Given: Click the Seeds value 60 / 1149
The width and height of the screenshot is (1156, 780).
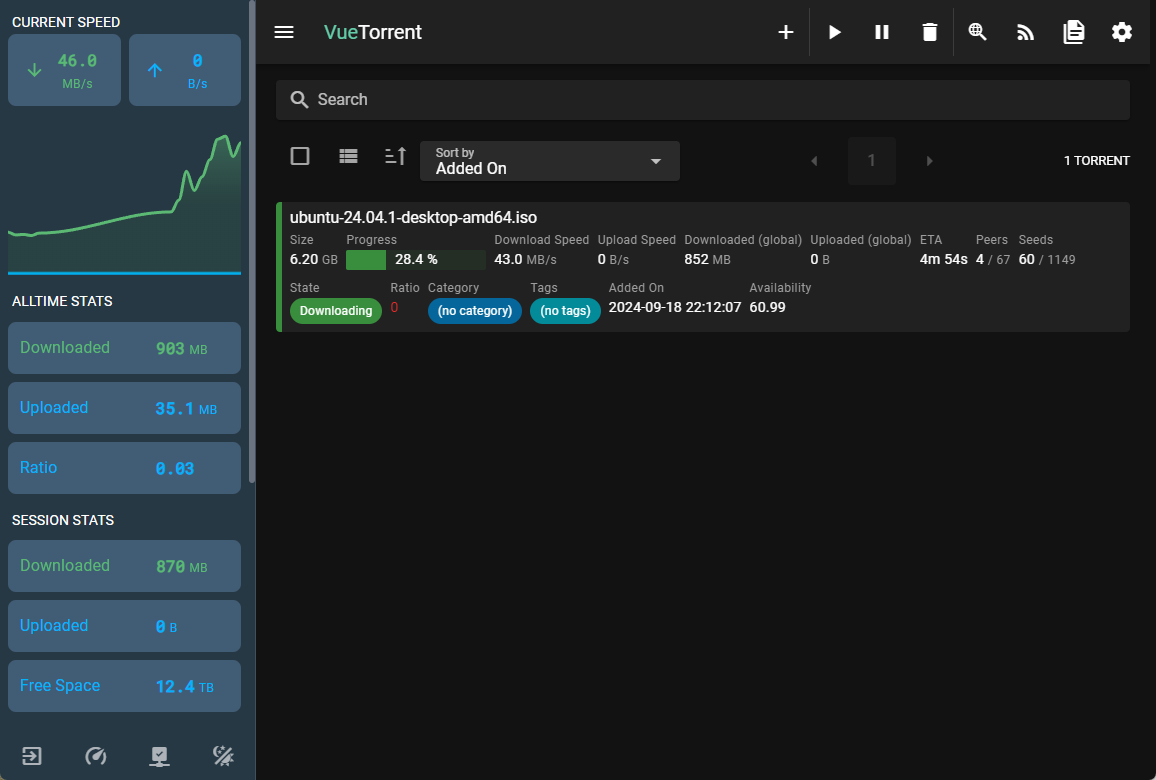Looking at the screenshot, I should 1047,260.
